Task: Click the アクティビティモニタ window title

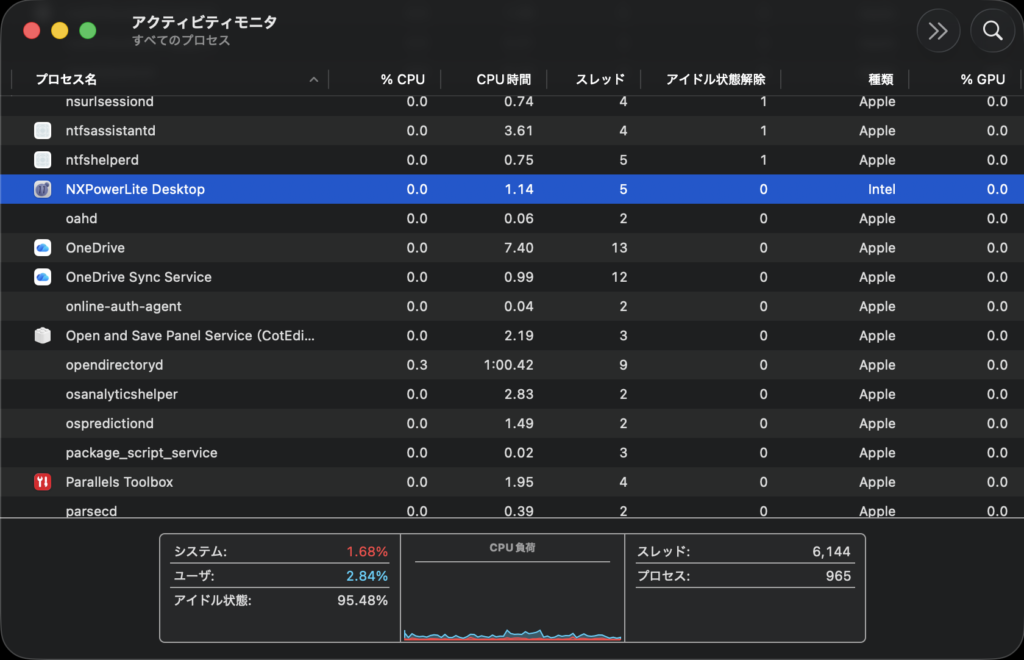Action: (x=204, y=22)
